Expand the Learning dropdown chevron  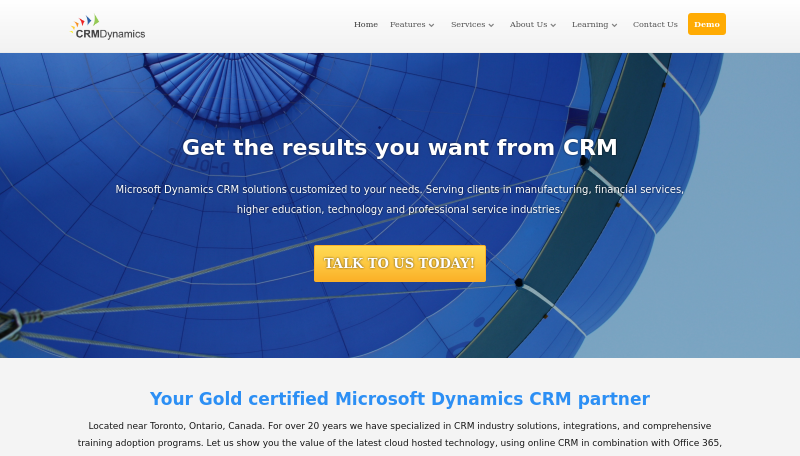(x=614, y=25)
